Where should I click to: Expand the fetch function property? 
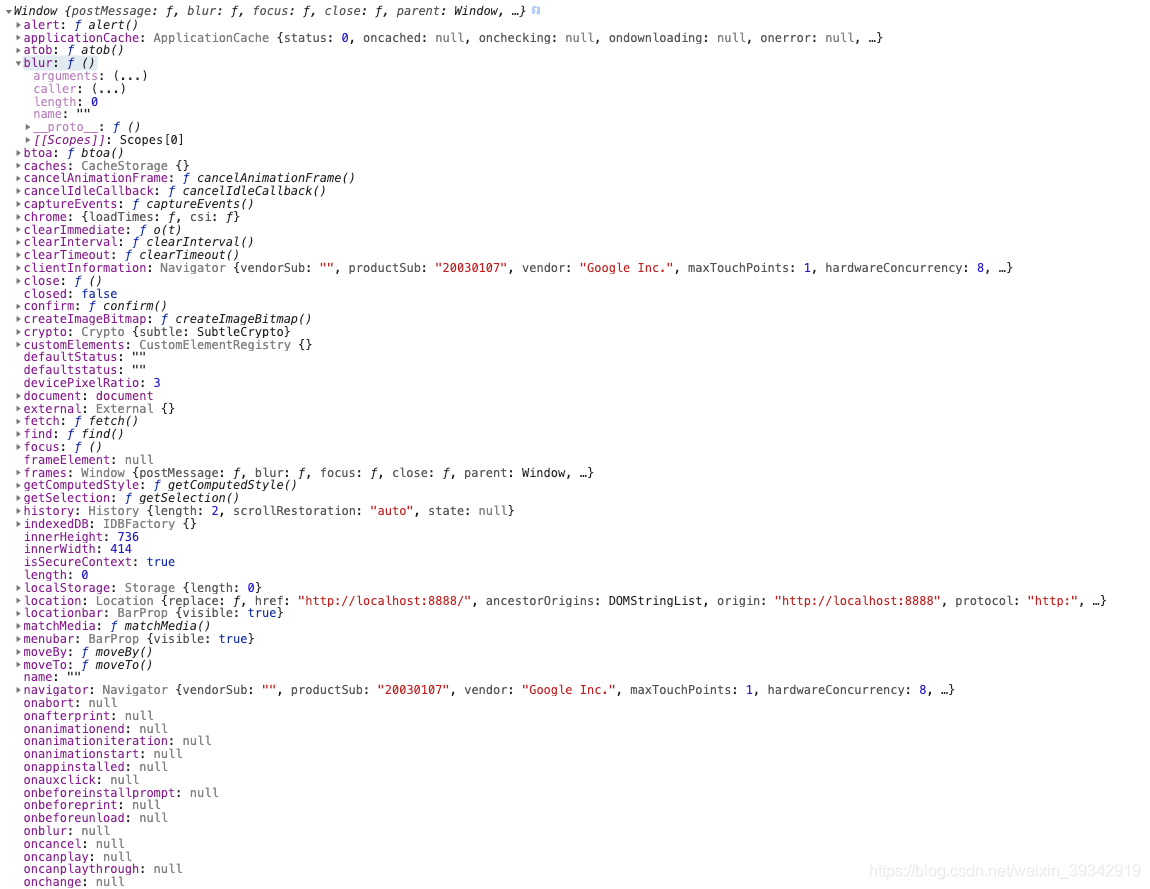click(18, 421)
